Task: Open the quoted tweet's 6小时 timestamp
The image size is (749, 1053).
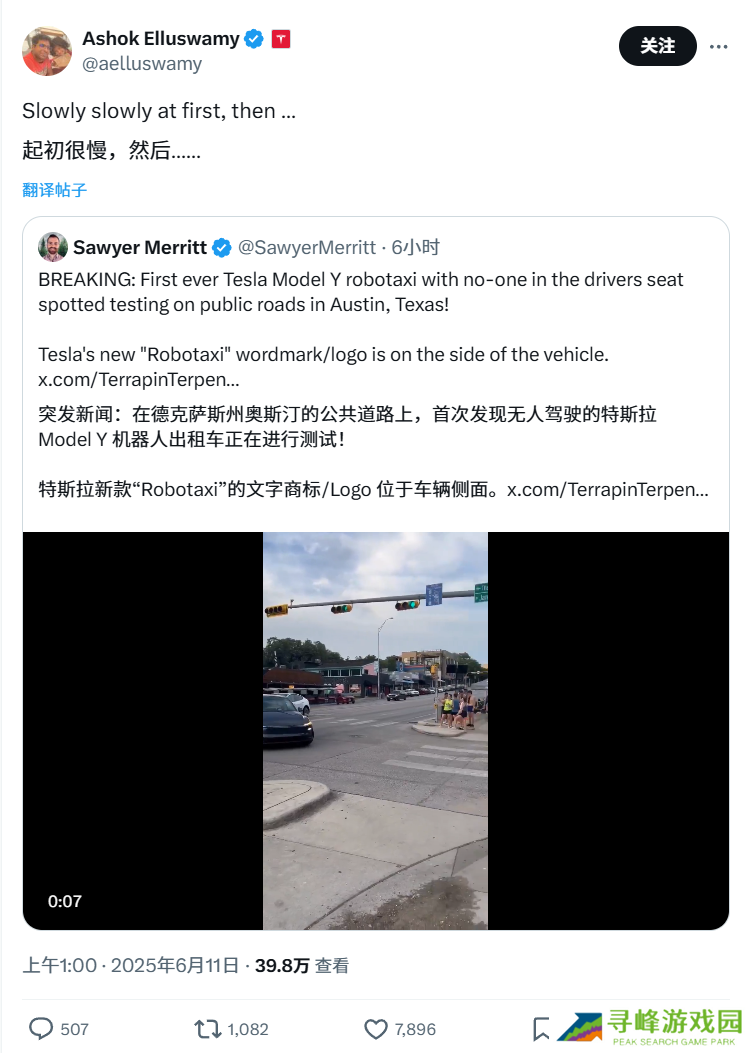Action: pyautogui.click(x=415, y=247)
